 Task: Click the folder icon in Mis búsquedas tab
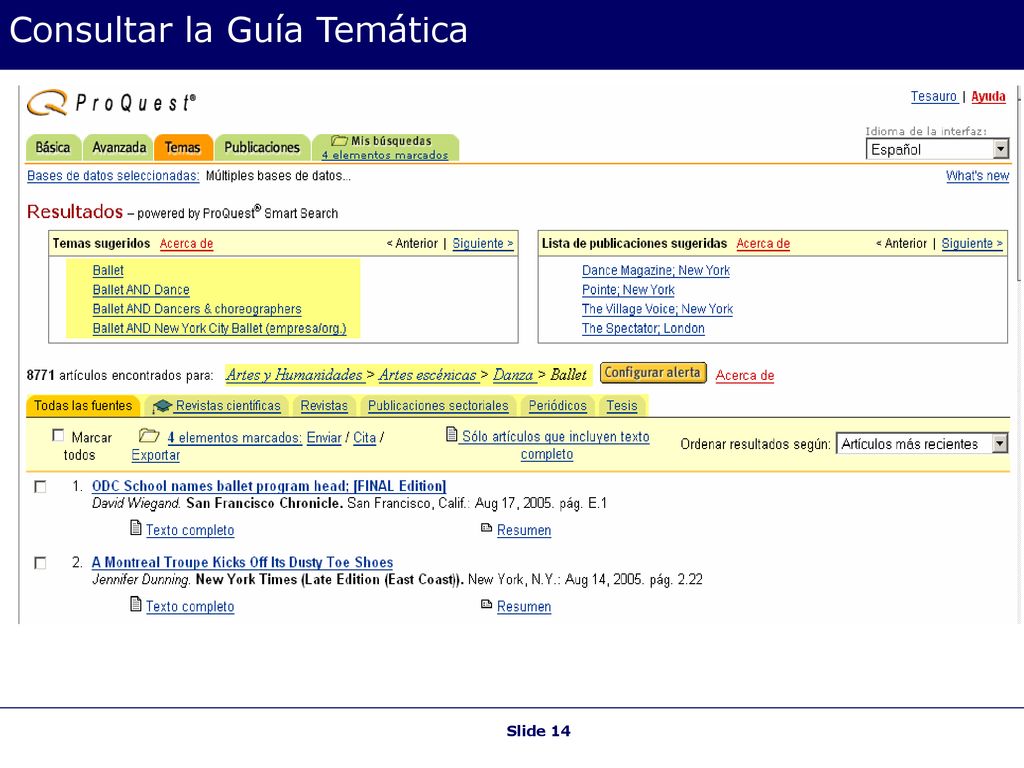point(339,140)
